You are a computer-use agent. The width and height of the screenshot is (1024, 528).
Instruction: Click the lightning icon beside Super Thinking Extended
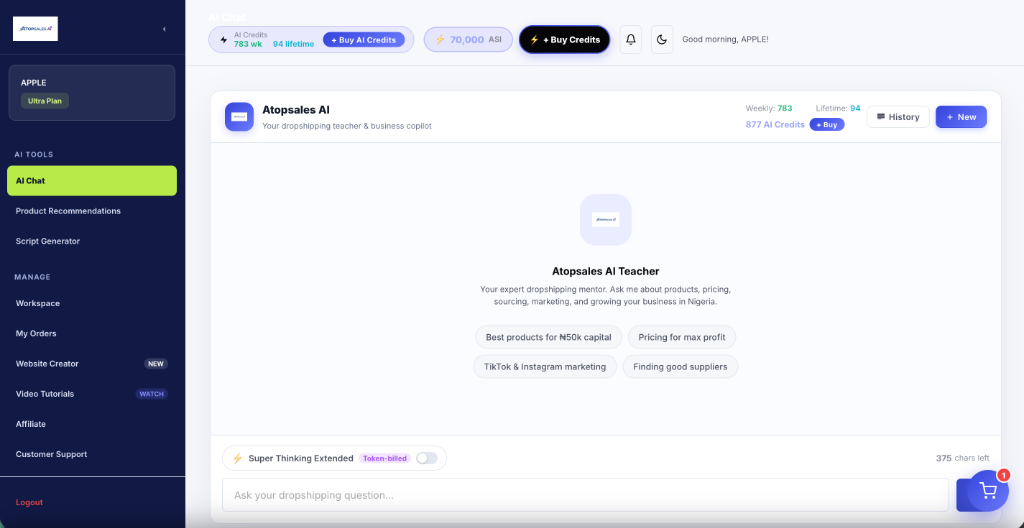238,458
